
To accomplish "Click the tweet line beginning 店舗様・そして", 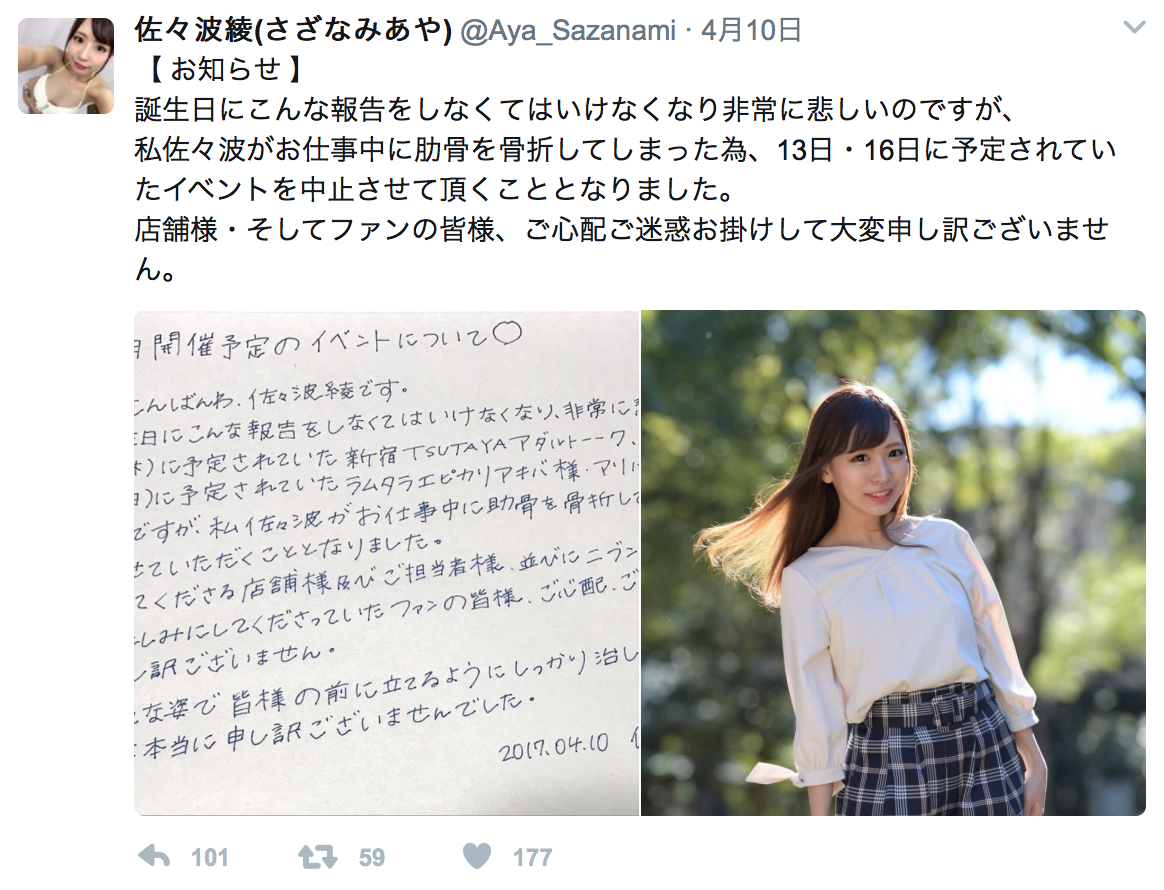I will 622,229.
